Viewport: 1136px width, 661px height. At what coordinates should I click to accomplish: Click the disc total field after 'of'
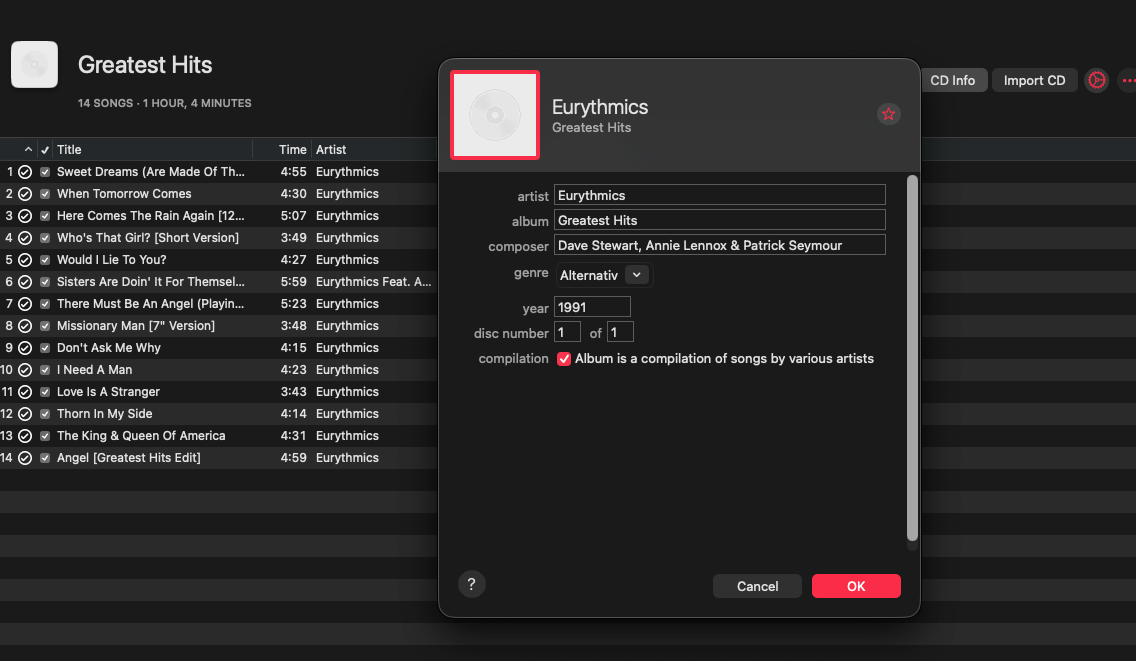620,332
